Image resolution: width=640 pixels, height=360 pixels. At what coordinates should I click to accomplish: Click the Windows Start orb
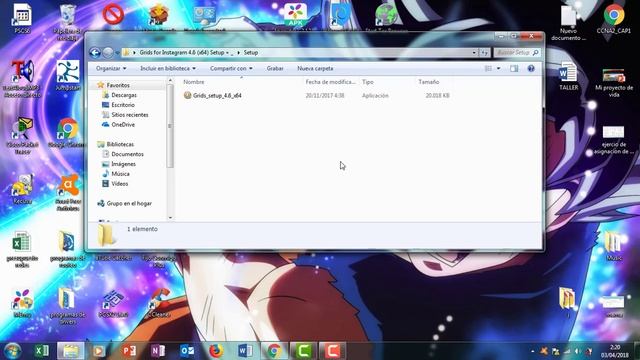(x=13, y=351)
